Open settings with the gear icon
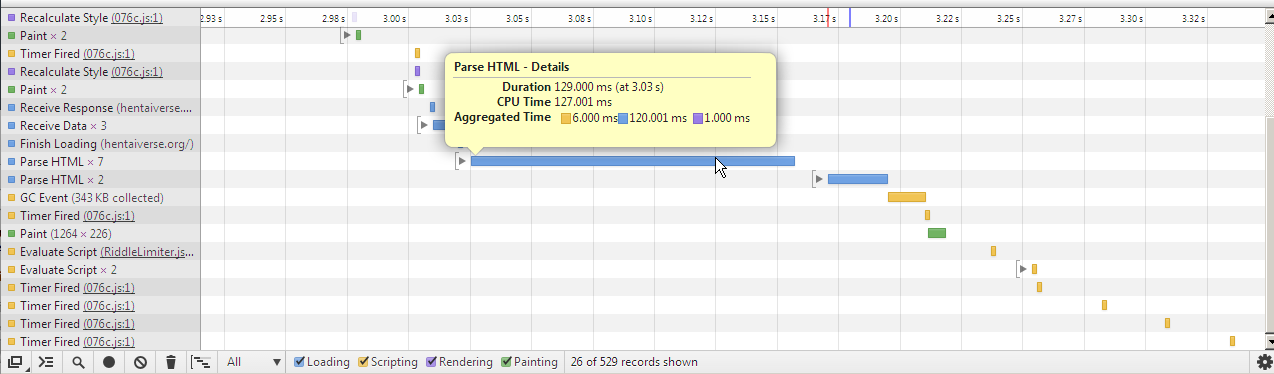The image size is (1274, 374). (x=1264, y=362)
